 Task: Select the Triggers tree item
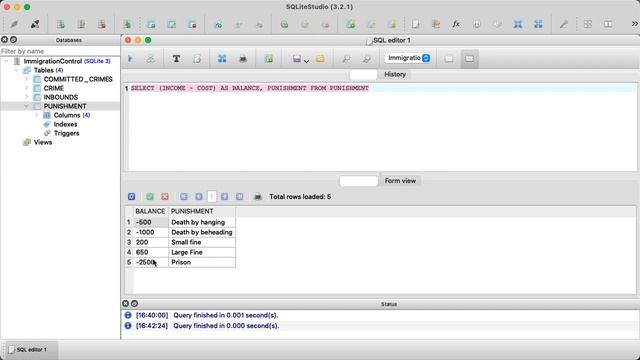pos(67,133)
